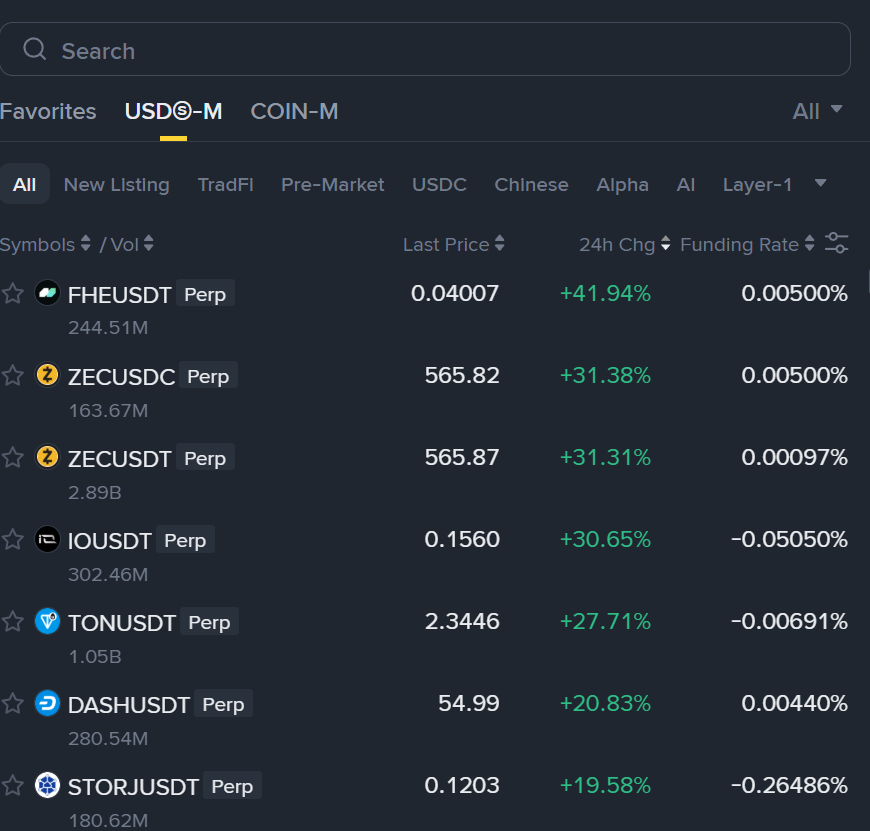Click funding rate -0.05050%
870x831 pixels.
790,539
